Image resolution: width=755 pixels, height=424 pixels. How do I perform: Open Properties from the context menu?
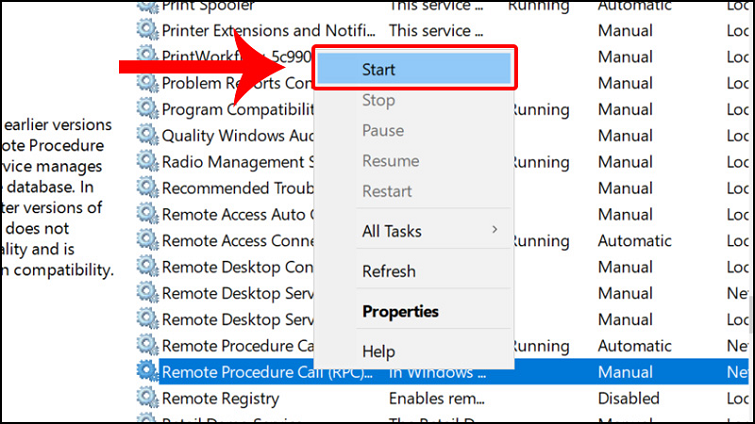(x=400, y=311)
